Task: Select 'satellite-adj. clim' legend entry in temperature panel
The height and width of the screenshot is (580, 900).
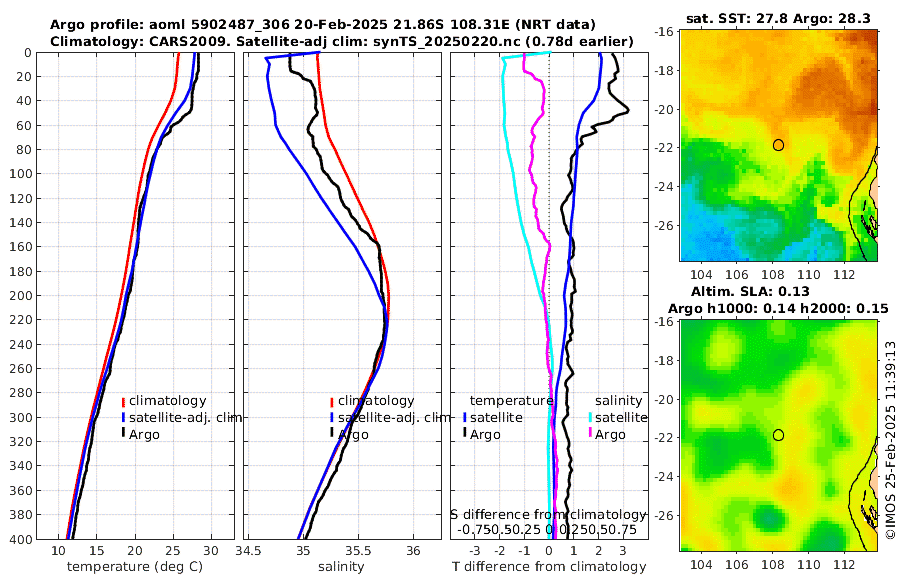Action: (185, 417)
